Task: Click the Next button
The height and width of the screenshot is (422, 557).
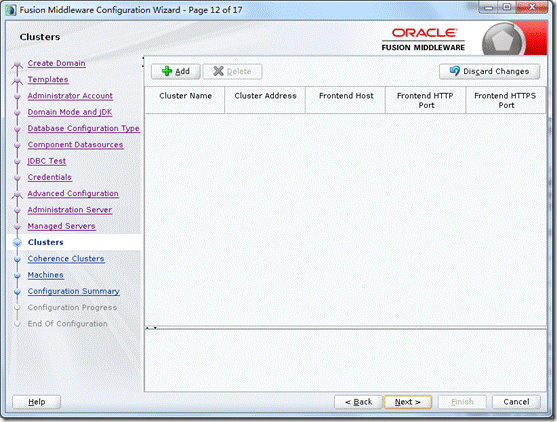Action: click(408, 402)
